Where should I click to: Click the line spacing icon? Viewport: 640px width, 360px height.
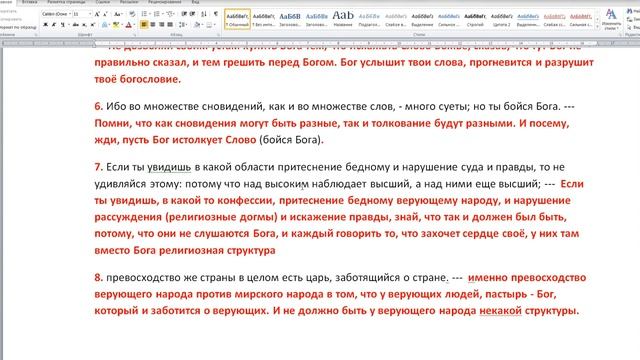[182, 25]
